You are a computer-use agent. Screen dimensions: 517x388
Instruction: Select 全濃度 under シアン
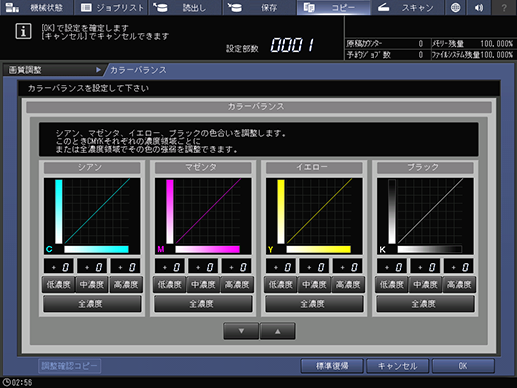tap(92, 304)
